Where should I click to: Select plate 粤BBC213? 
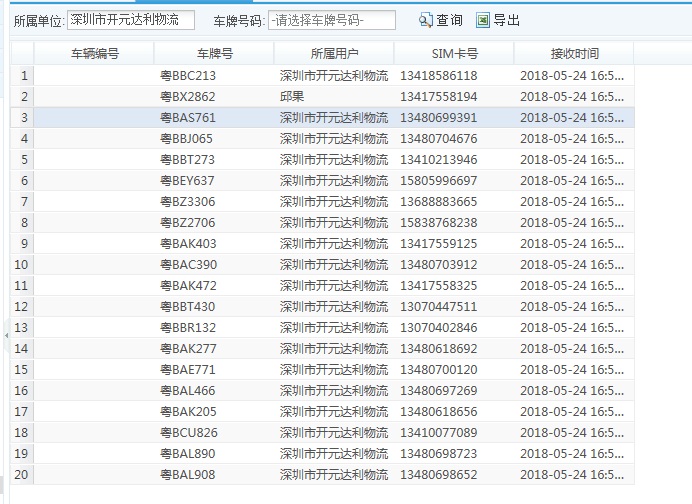pos(188,76)
